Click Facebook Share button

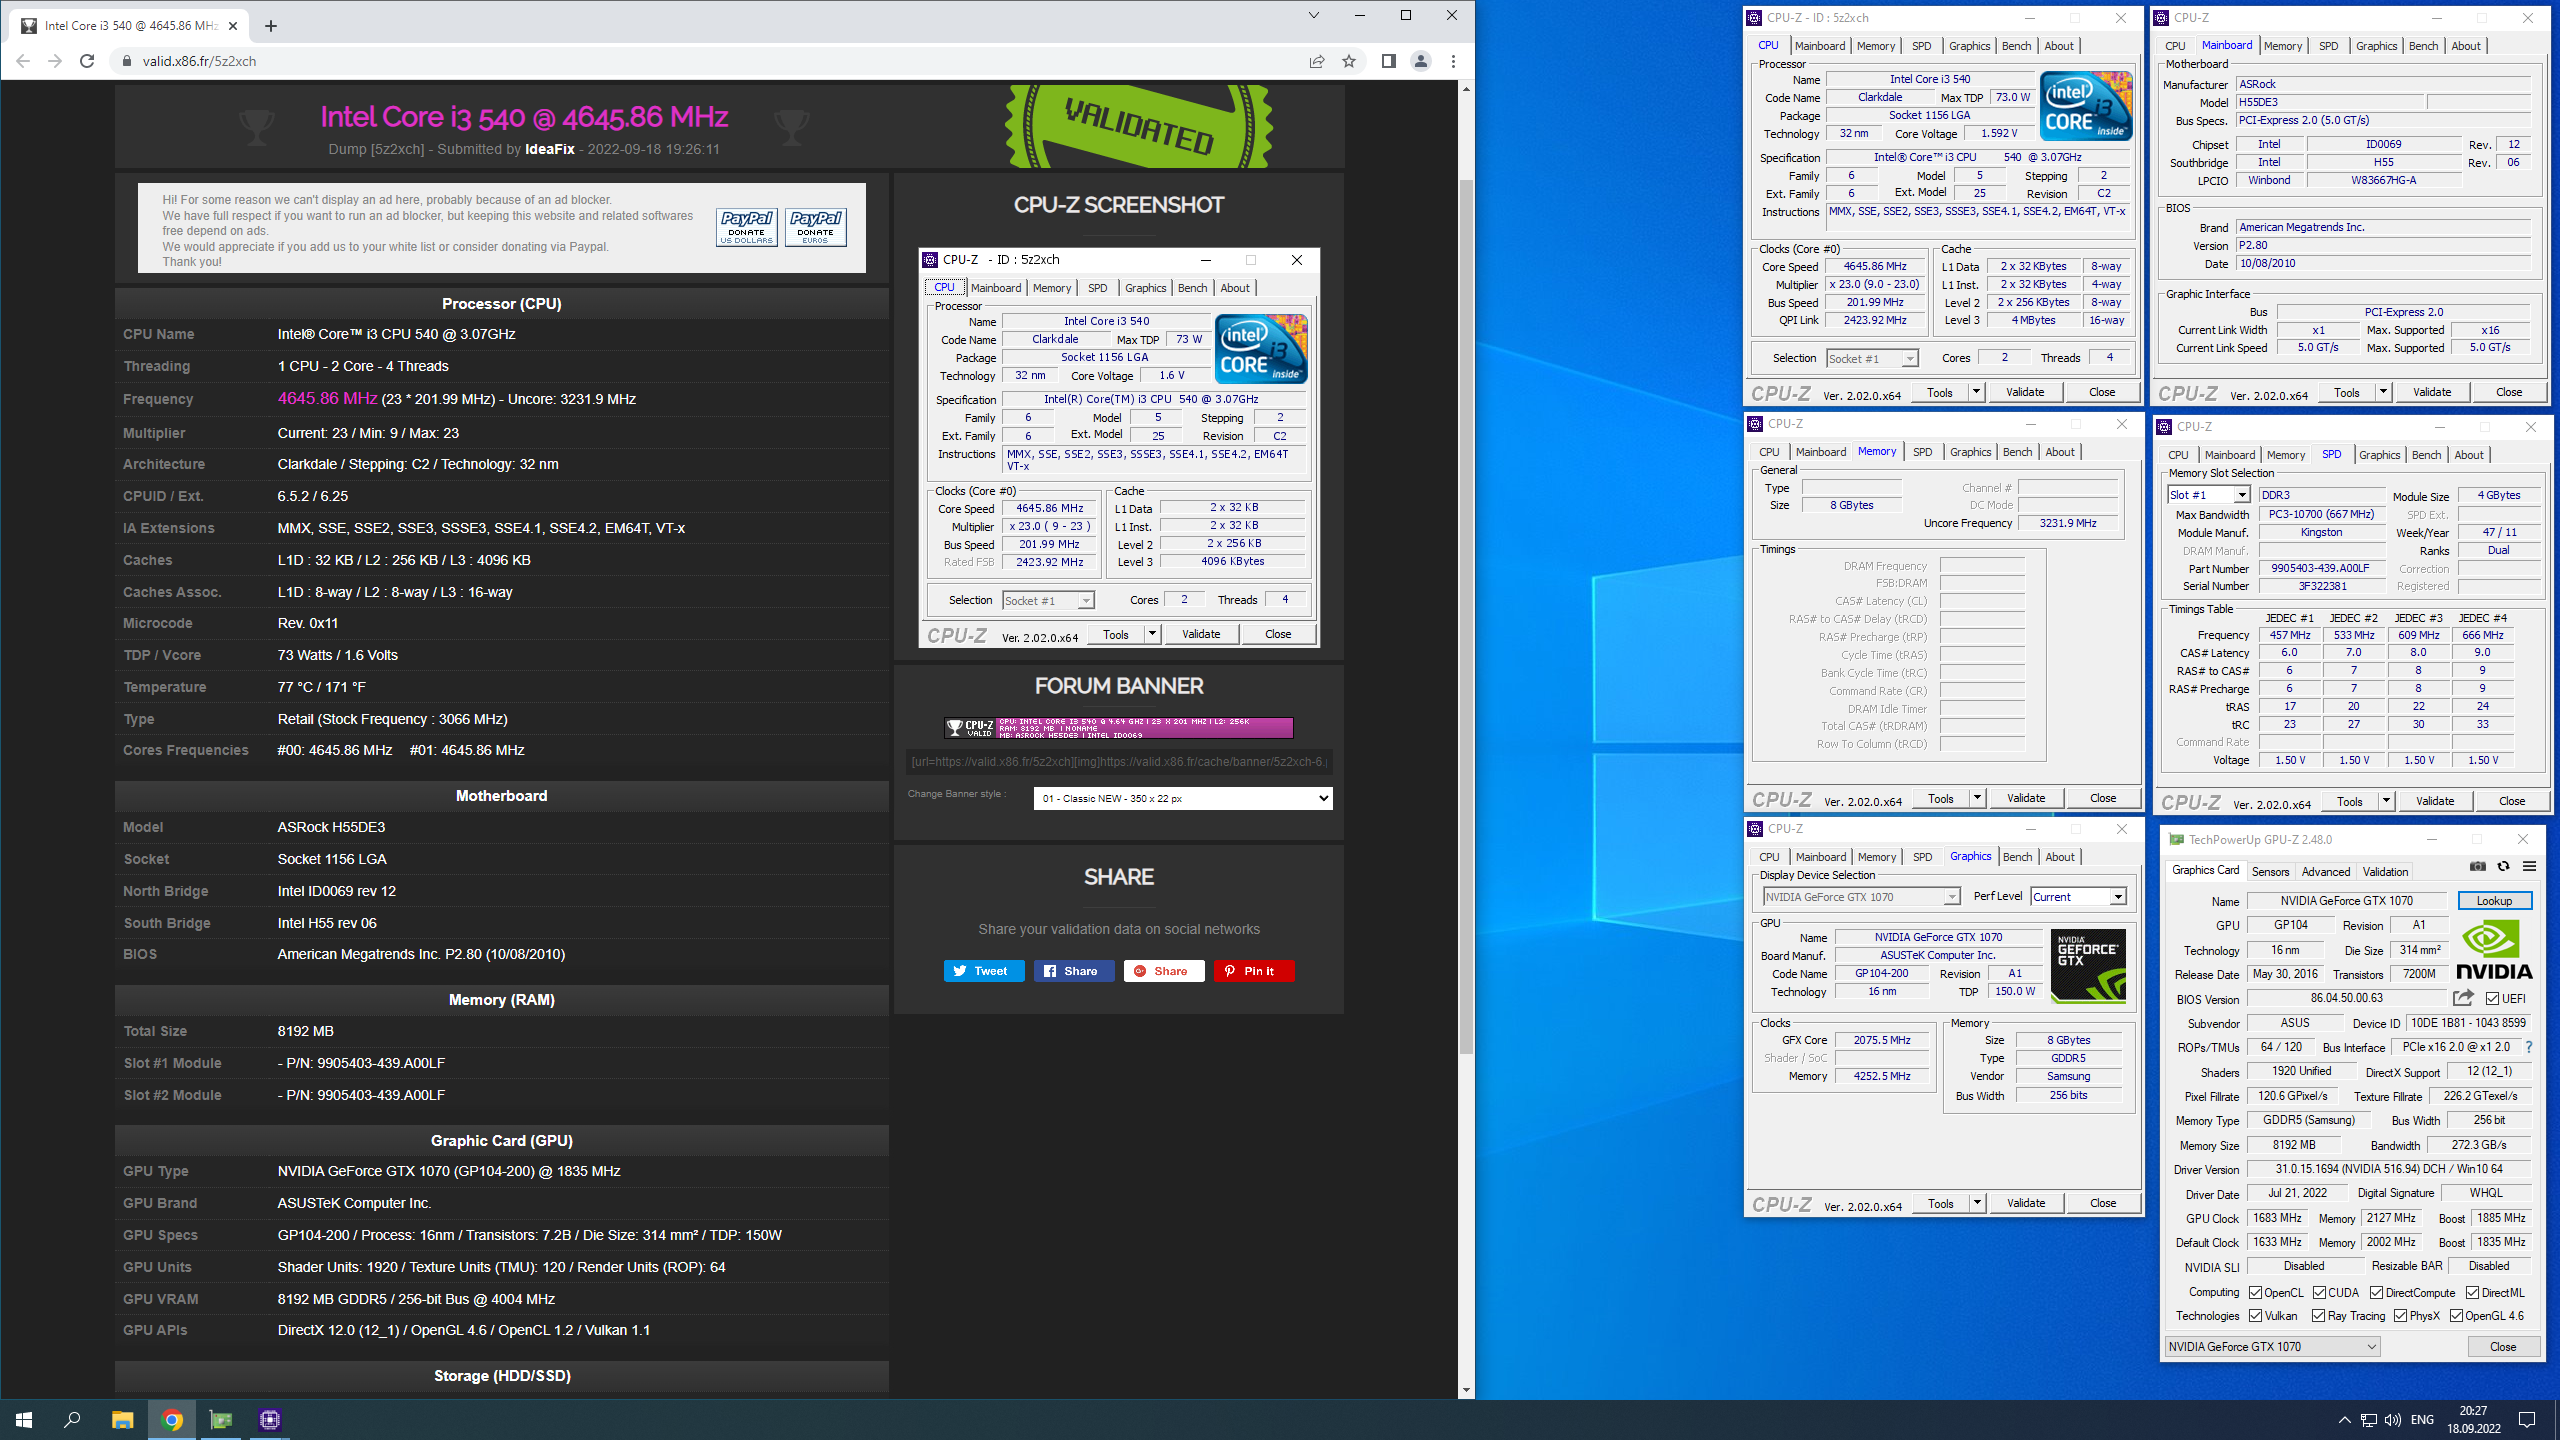coord(1074,971)
